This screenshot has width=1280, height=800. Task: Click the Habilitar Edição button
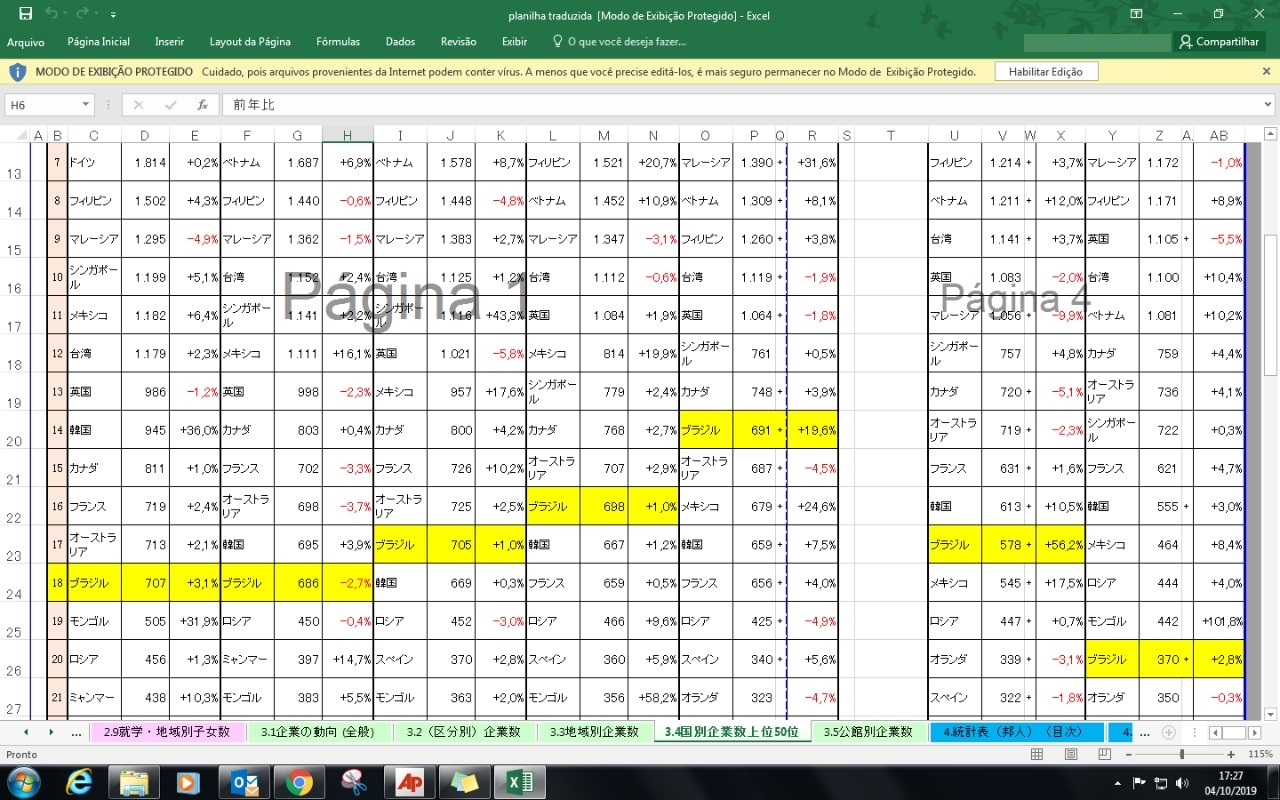tap(1046, 72)
